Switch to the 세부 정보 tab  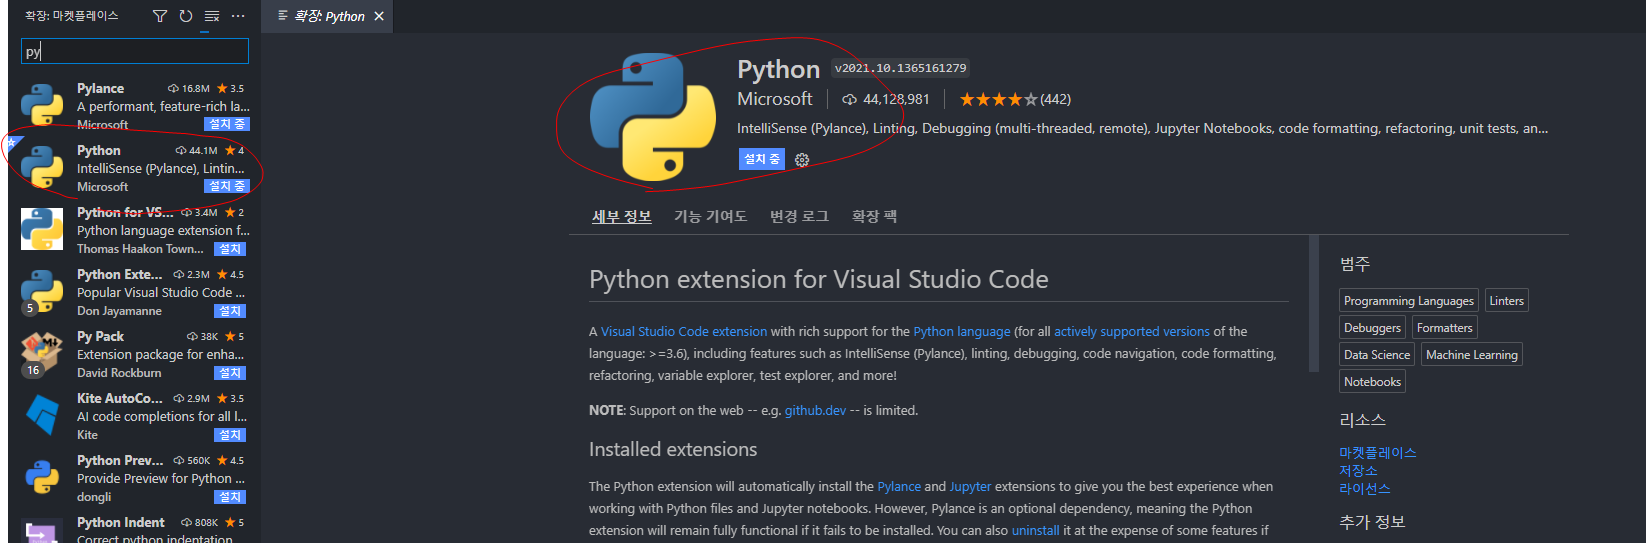(621, 216)
